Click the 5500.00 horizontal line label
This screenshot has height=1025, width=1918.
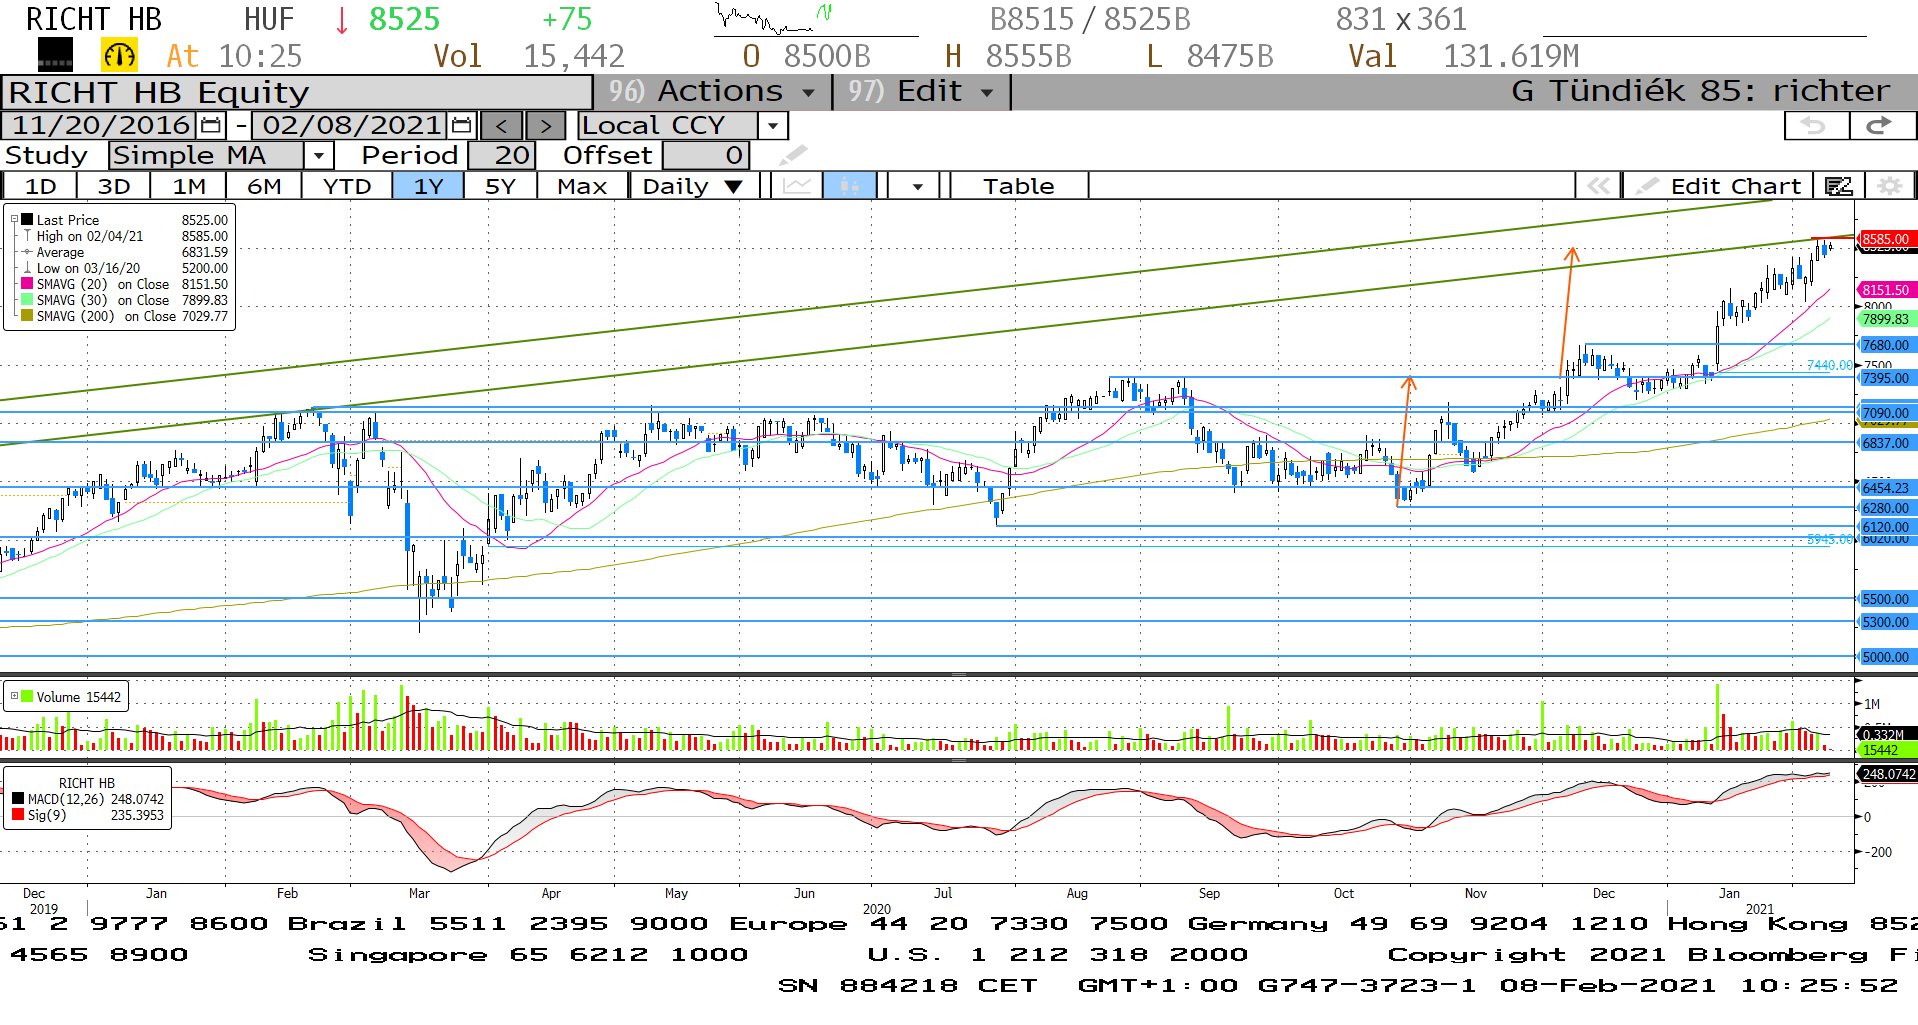click(x=1886, y=599)
